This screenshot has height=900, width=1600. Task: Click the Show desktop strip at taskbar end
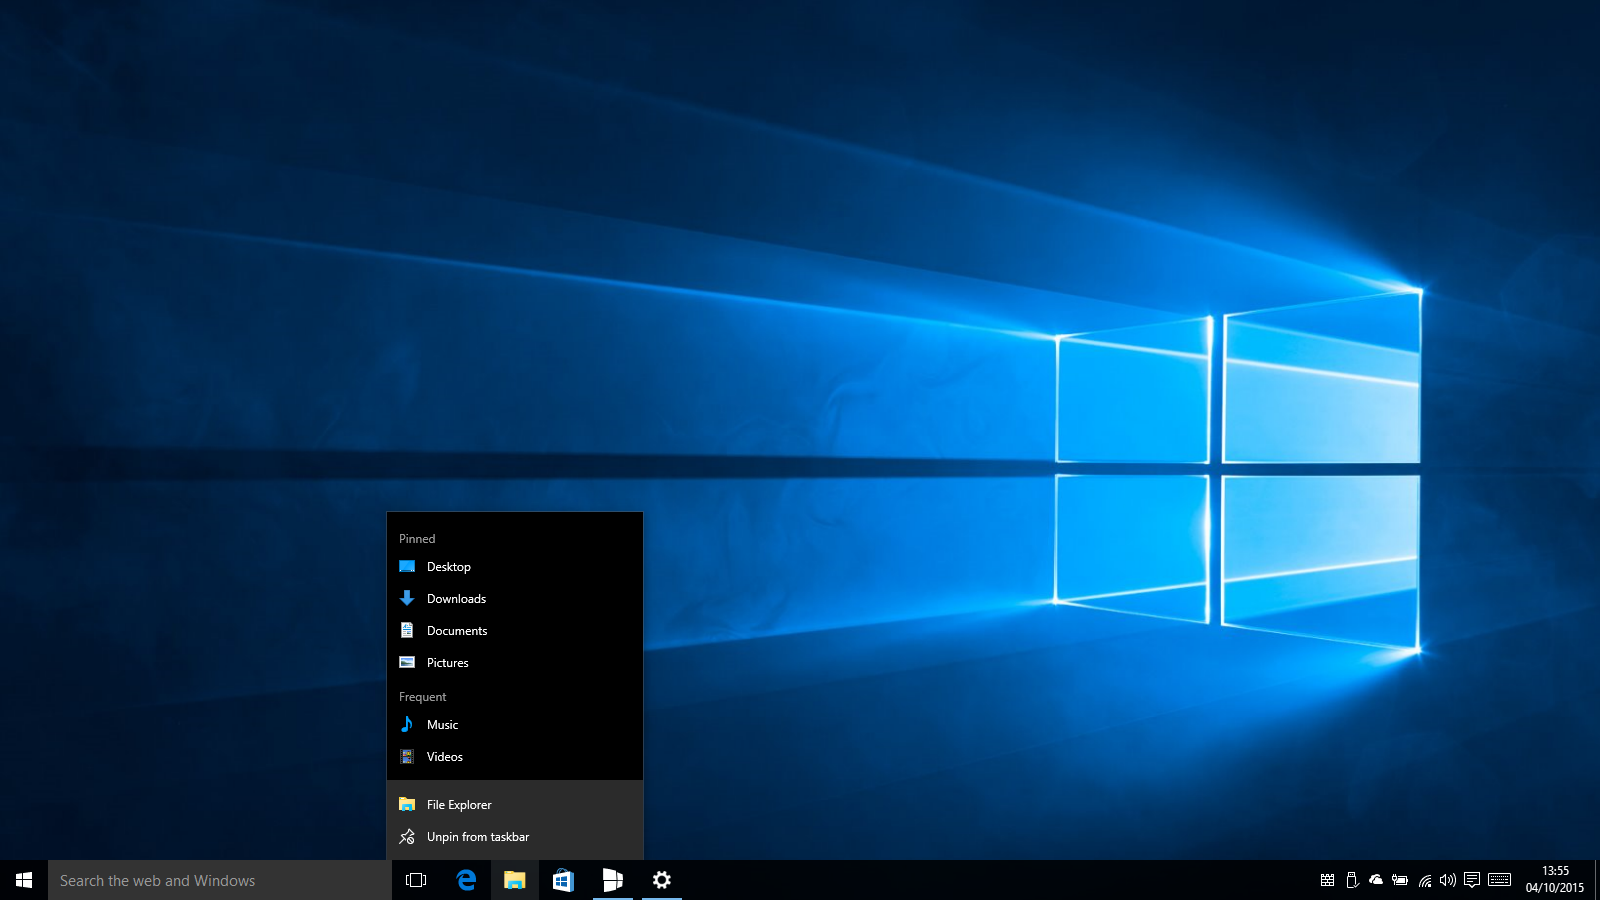(x=1597, y=880)
